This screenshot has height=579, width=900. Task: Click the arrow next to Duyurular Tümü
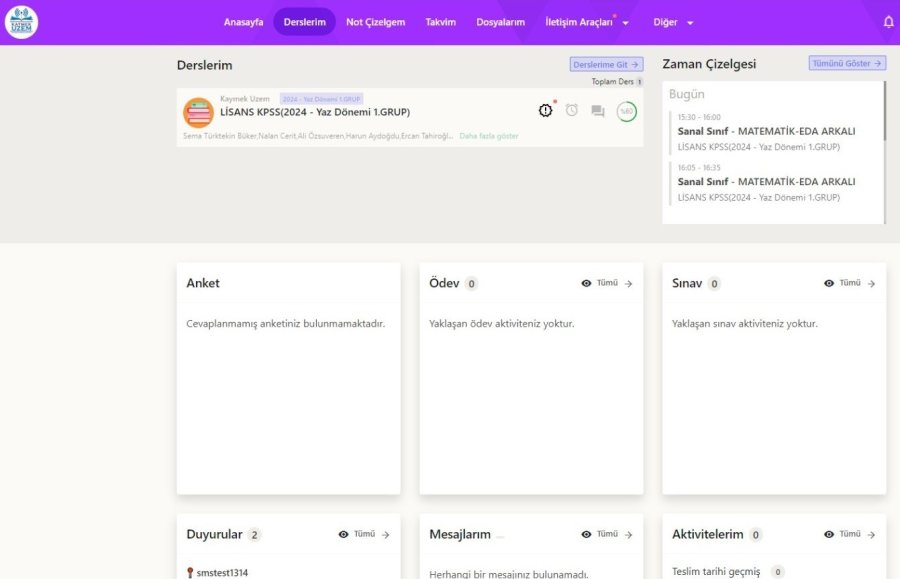point(386,535)
